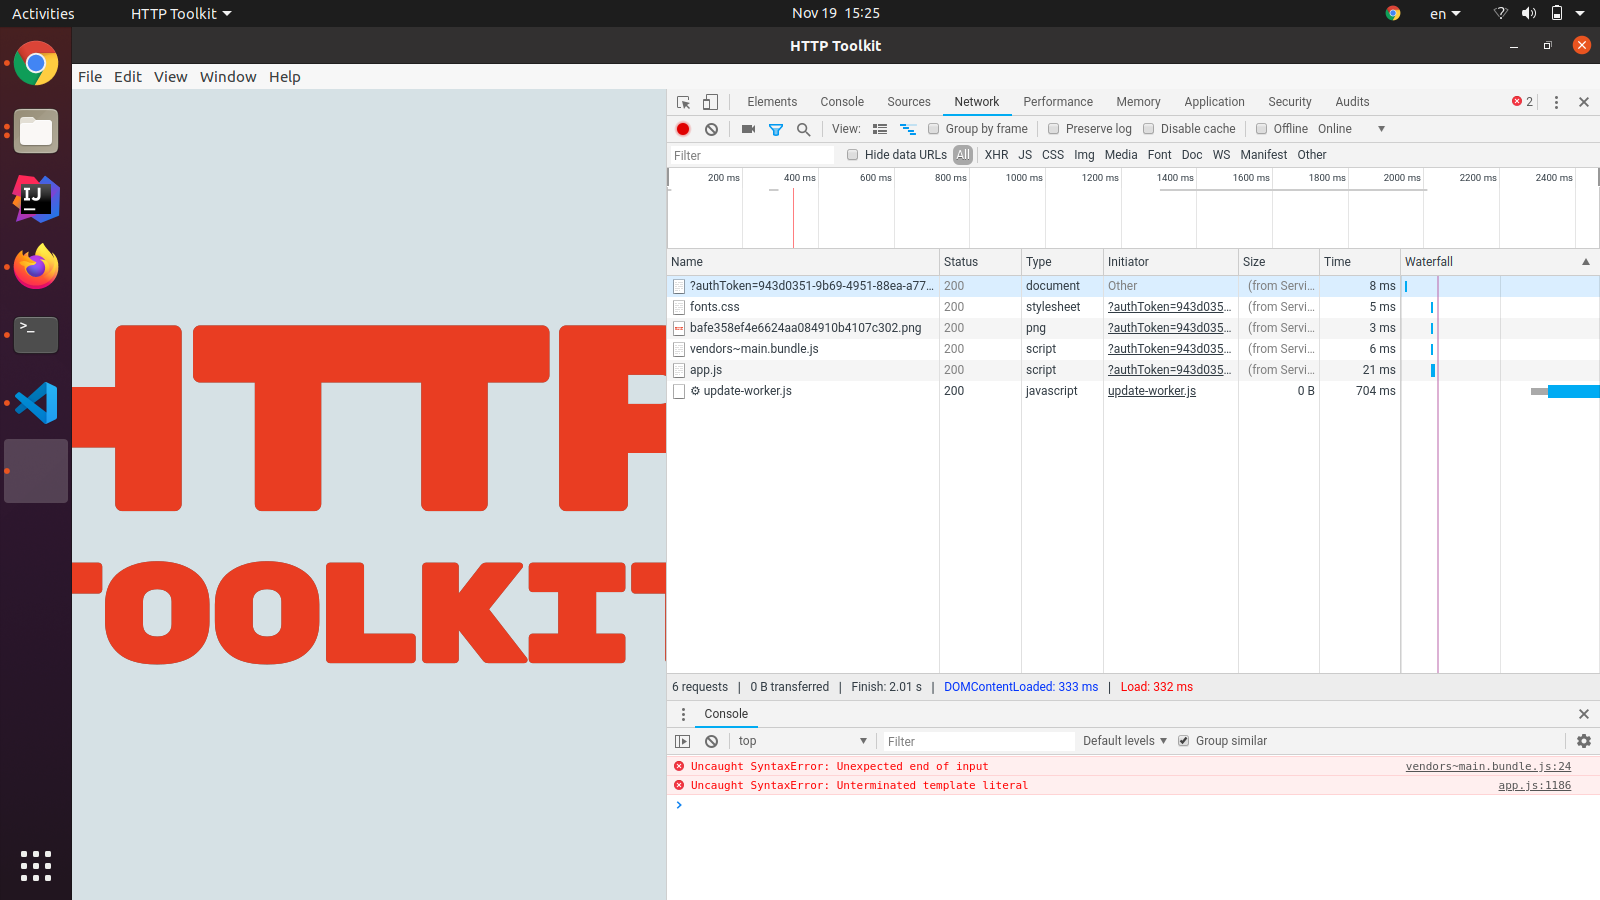Toggle the device toolbar icon
Screen dimensions: 1600x900
[x=710, y=101]
